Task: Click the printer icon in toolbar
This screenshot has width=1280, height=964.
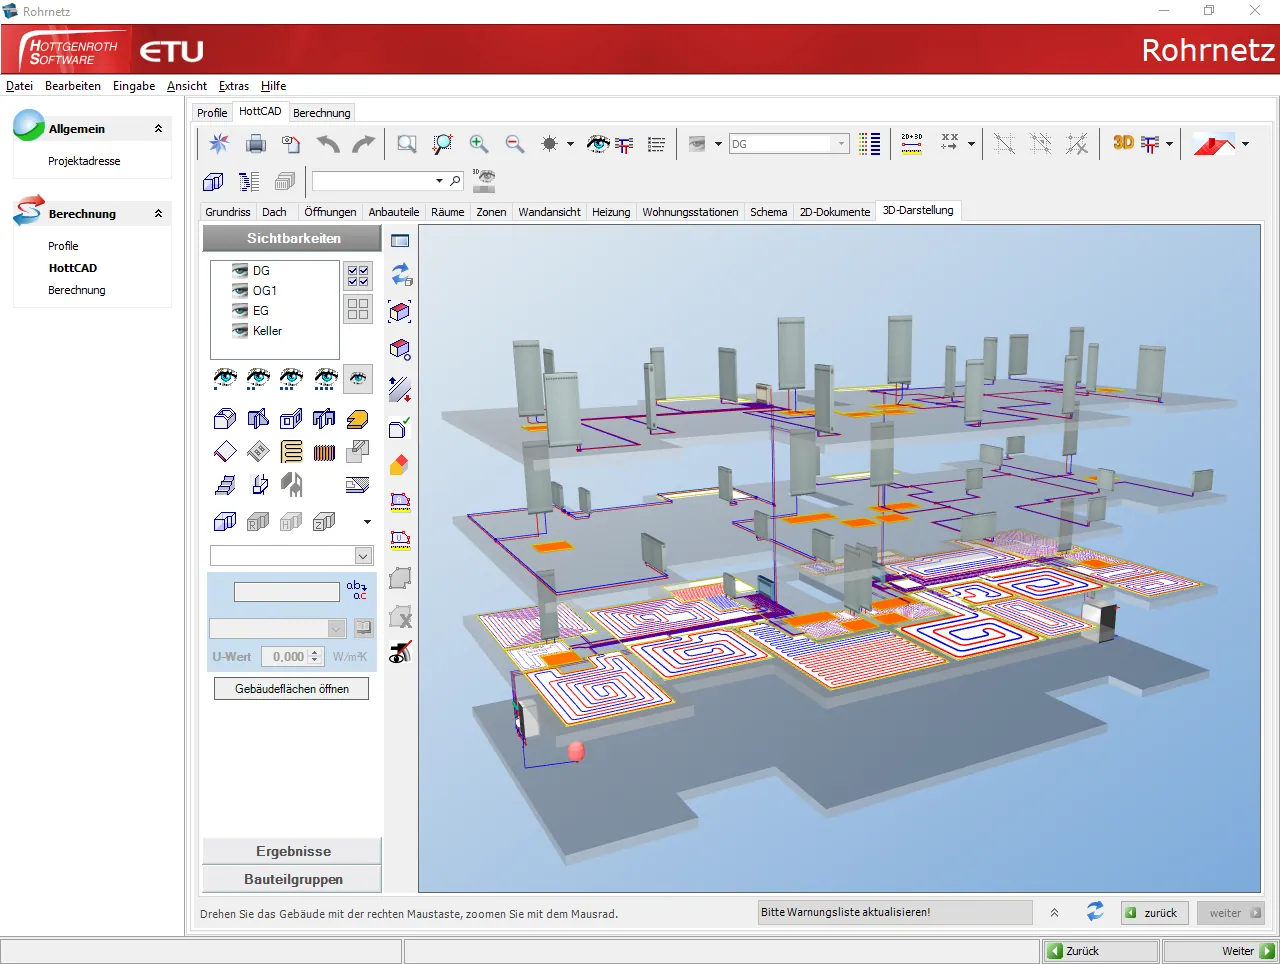Action: click(x=256, y=144)
